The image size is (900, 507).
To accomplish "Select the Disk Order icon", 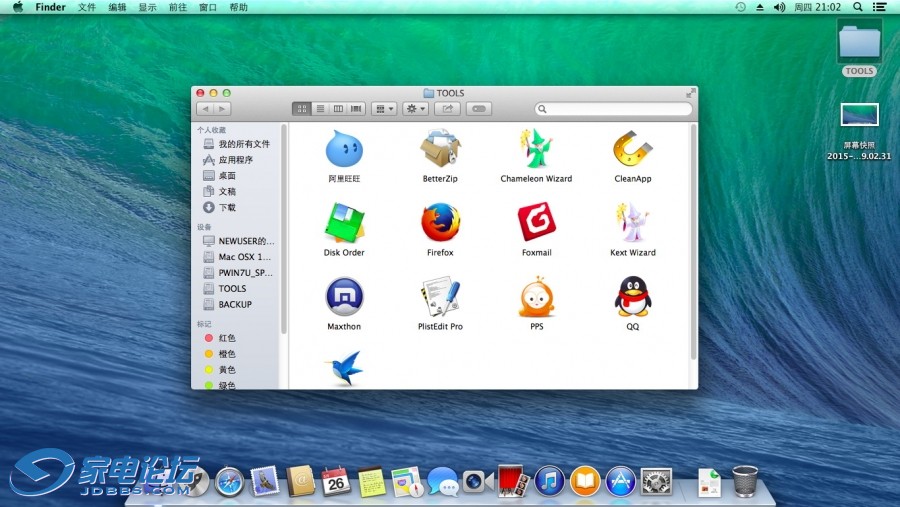I will click(344, 222).
